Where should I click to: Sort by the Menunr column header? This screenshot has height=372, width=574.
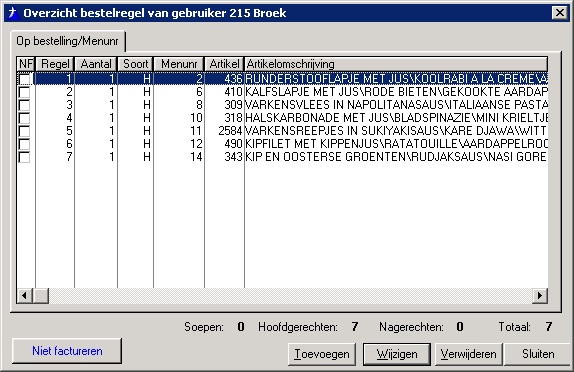click(x=179, y=64)
